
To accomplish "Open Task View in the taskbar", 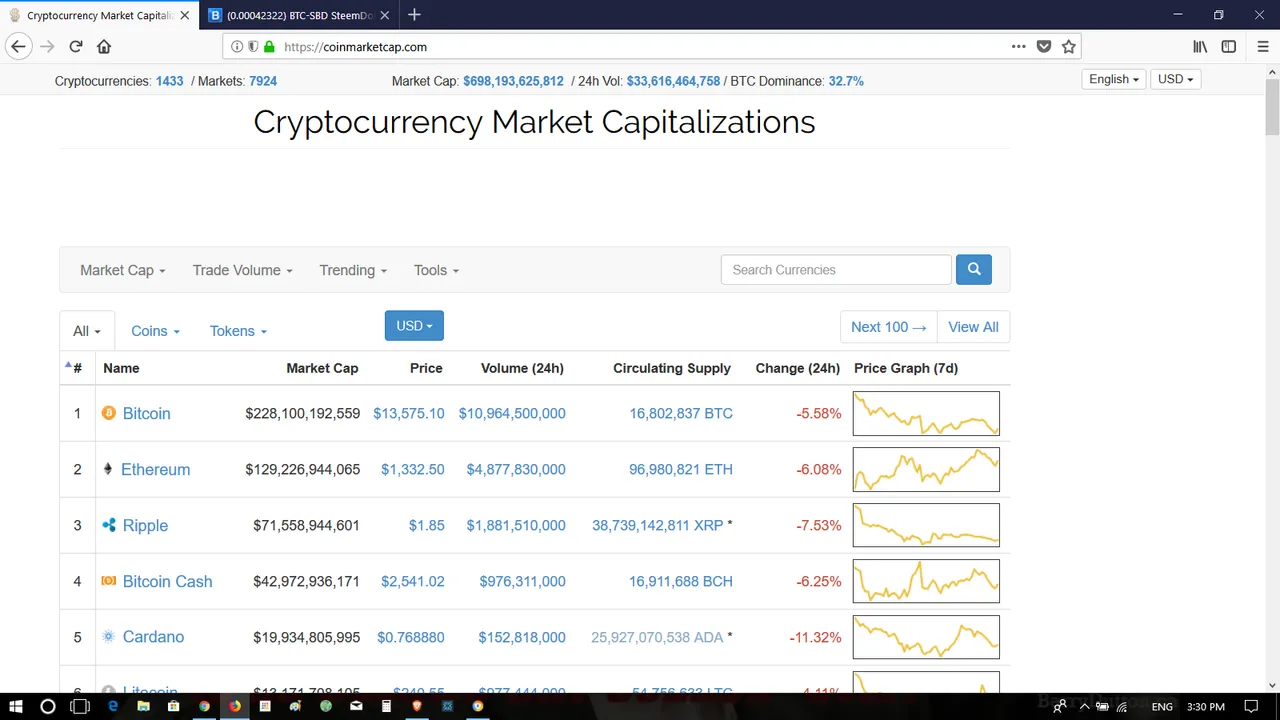I will pos(80,706).
